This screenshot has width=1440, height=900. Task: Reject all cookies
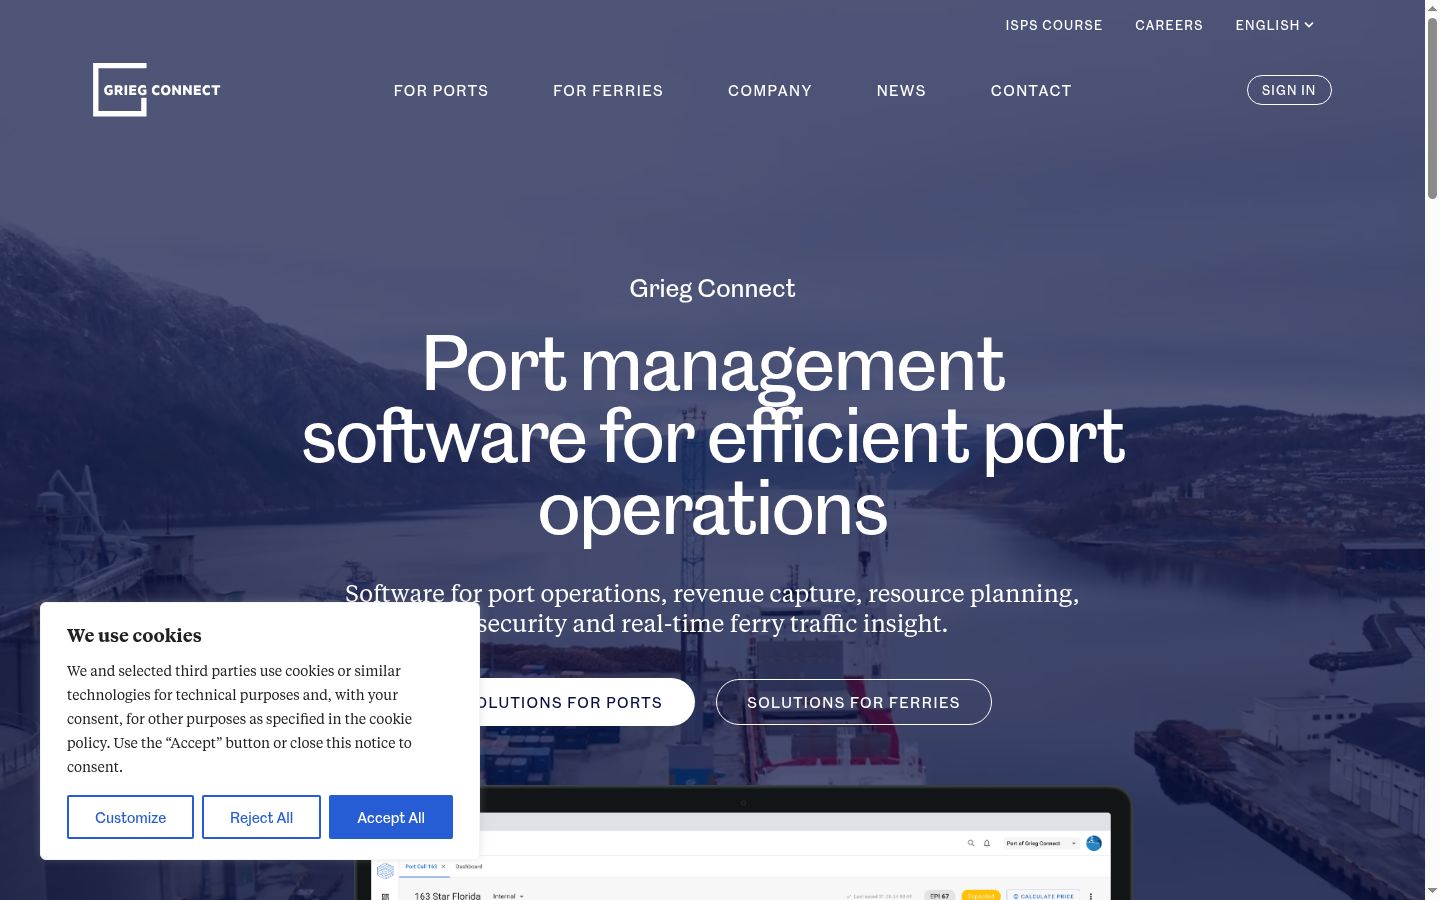(261, 817)
